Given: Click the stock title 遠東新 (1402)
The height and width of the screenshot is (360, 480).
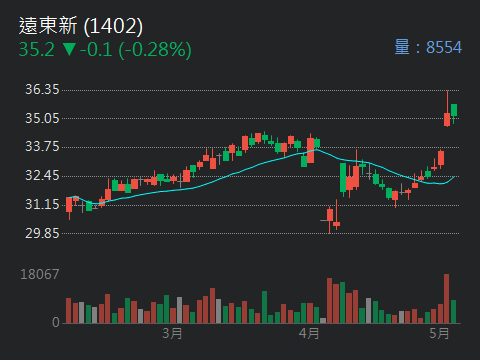Looking at the screenshot, I should point(81,26).
